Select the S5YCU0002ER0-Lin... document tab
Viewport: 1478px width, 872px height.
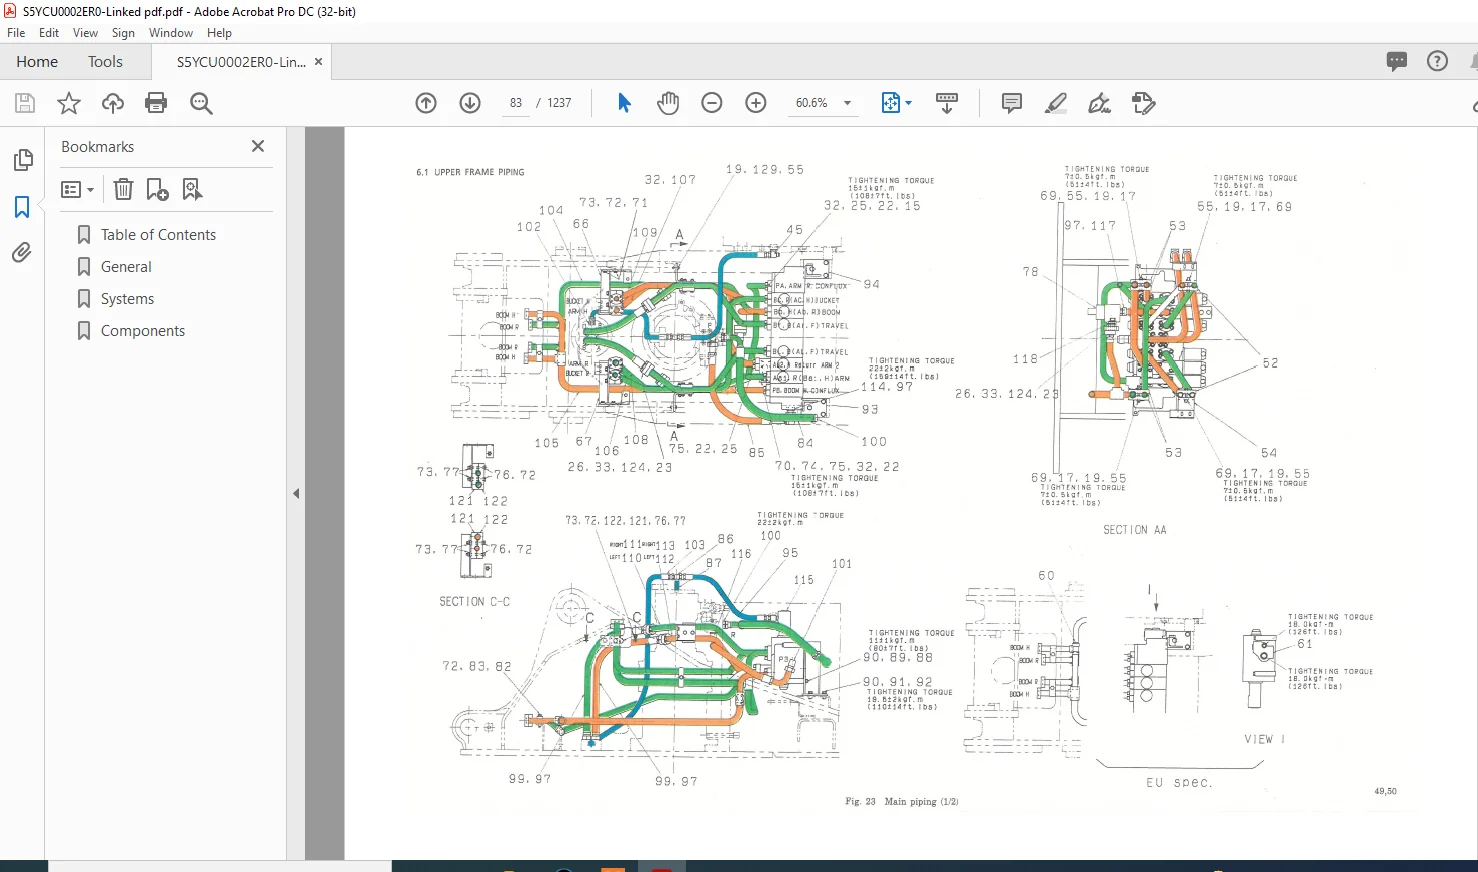pyautogui.click(x=241, y=62)
